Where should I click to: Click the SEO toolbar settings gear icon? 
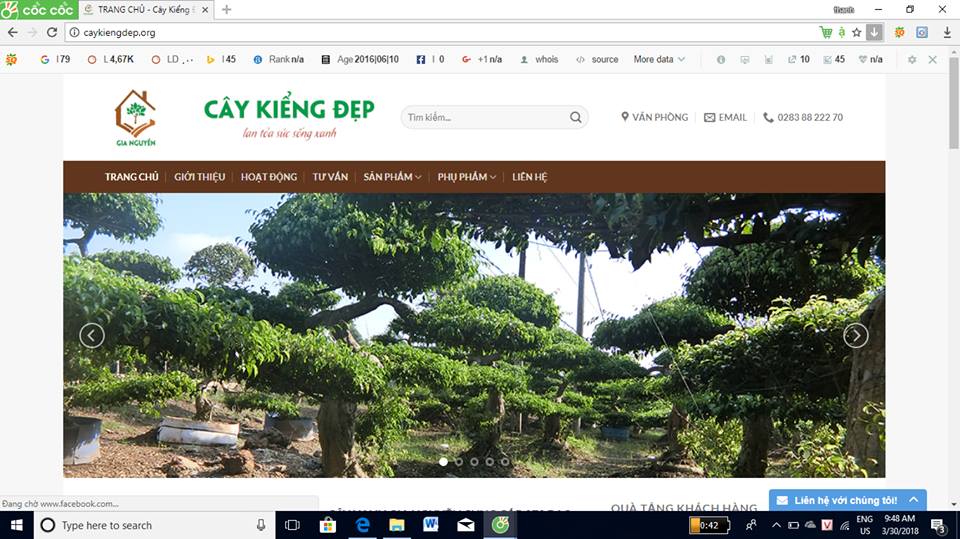(912, 60)
